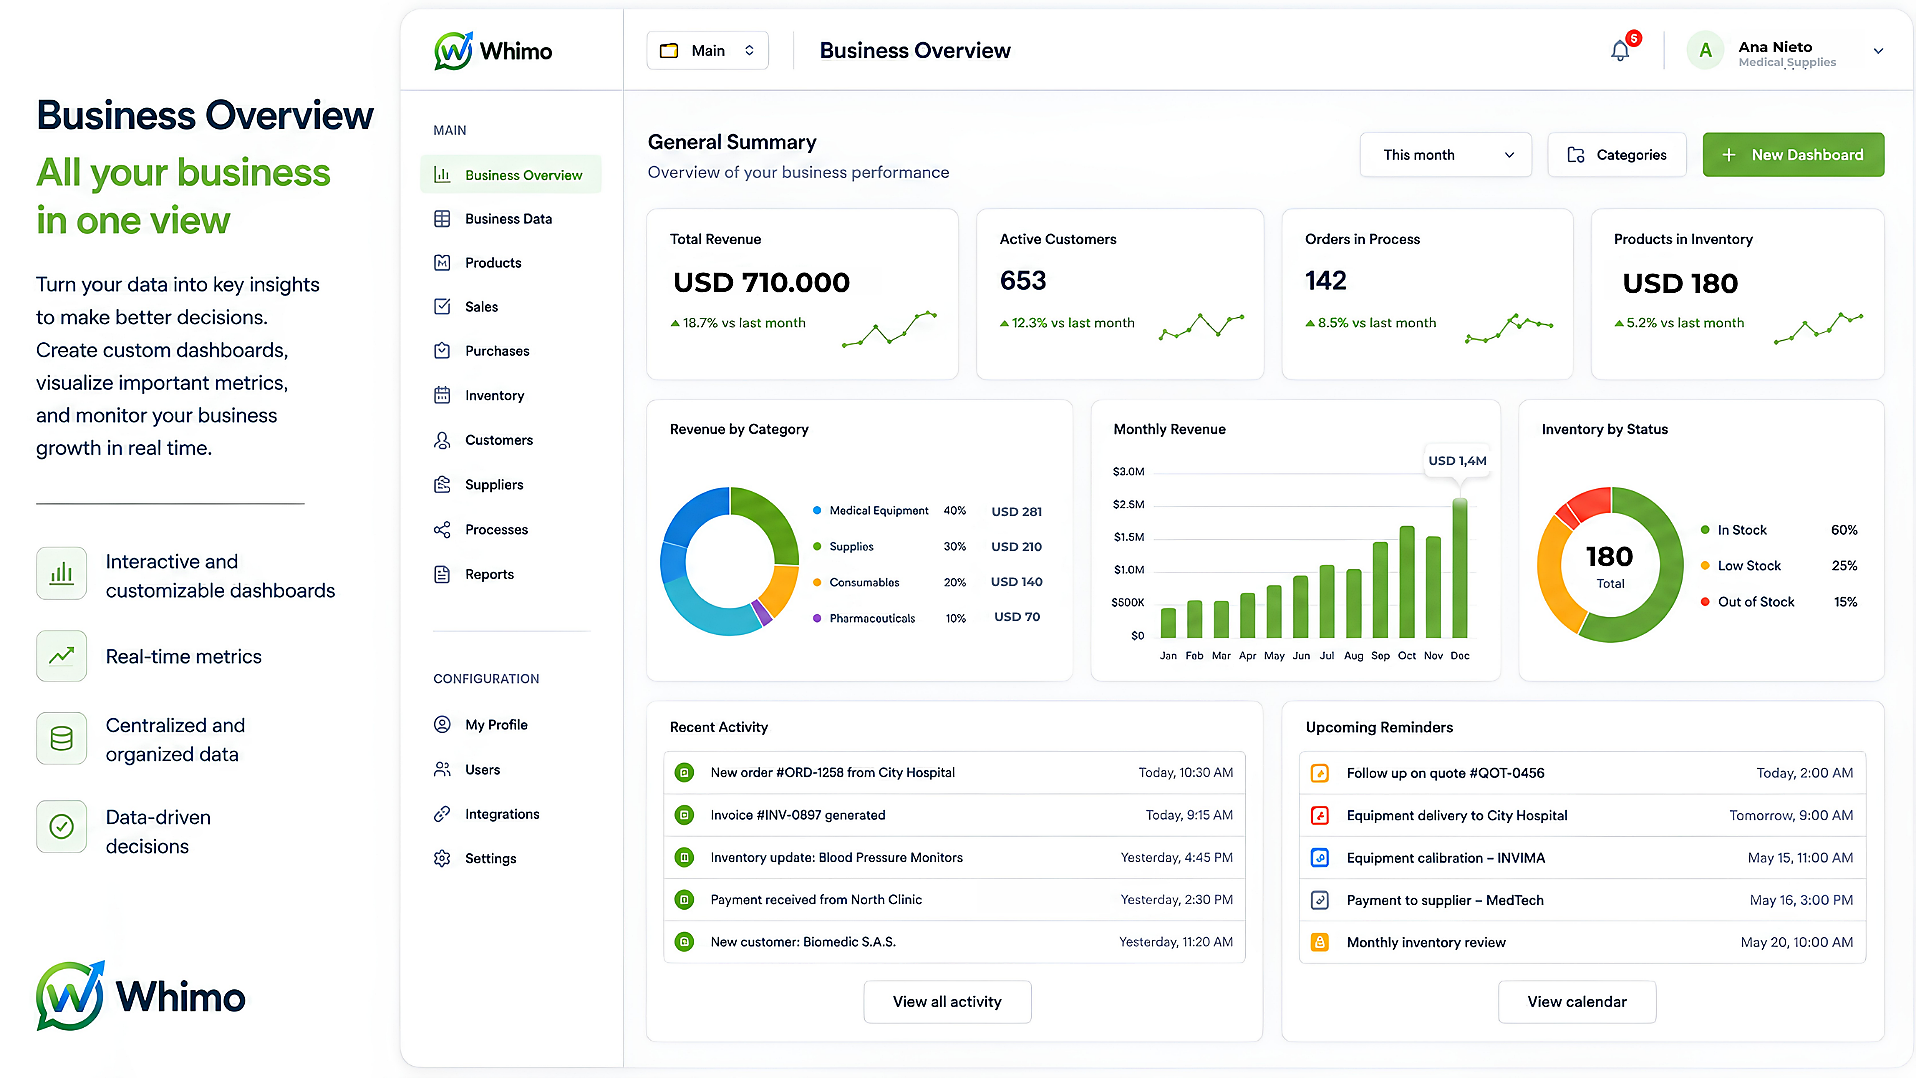Screen dimensions: 1920x1080
Task: Click the Sales checkmark icon
Action: pos(442,307)
